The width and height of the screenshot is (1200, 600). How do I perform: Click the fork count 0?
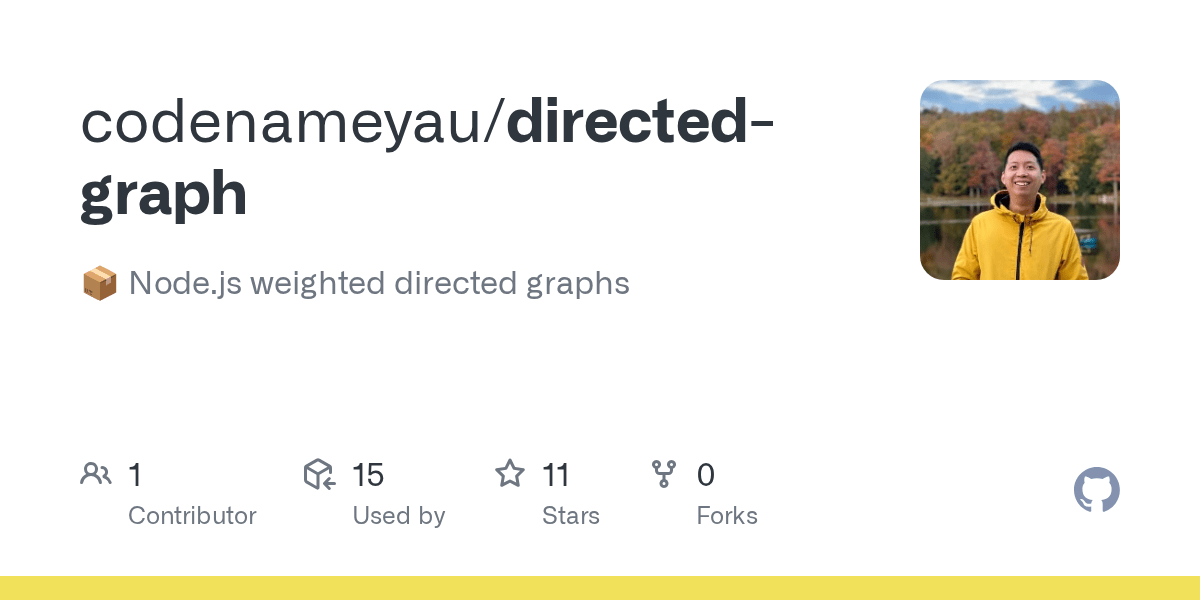coord(706,475)
